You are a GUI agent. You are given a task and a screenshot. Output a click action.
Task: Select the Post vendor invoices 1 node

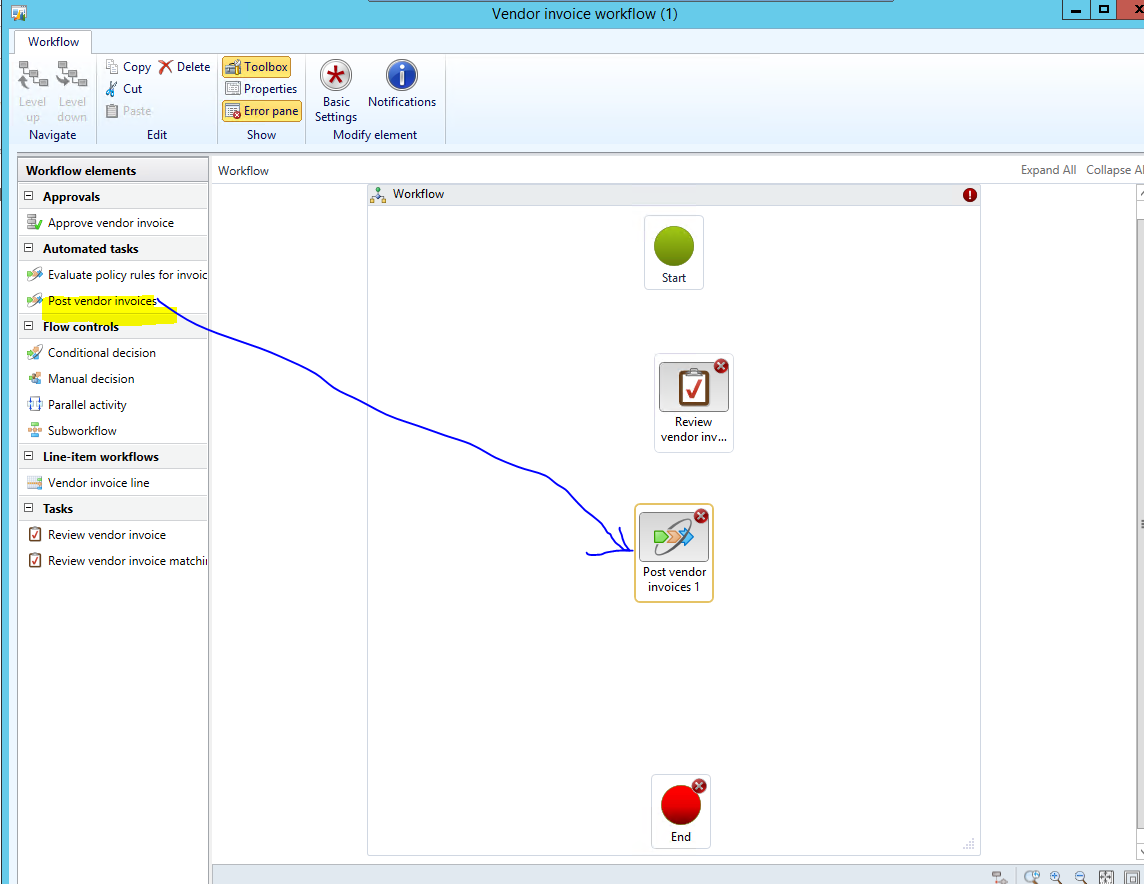tap(674, 552)
